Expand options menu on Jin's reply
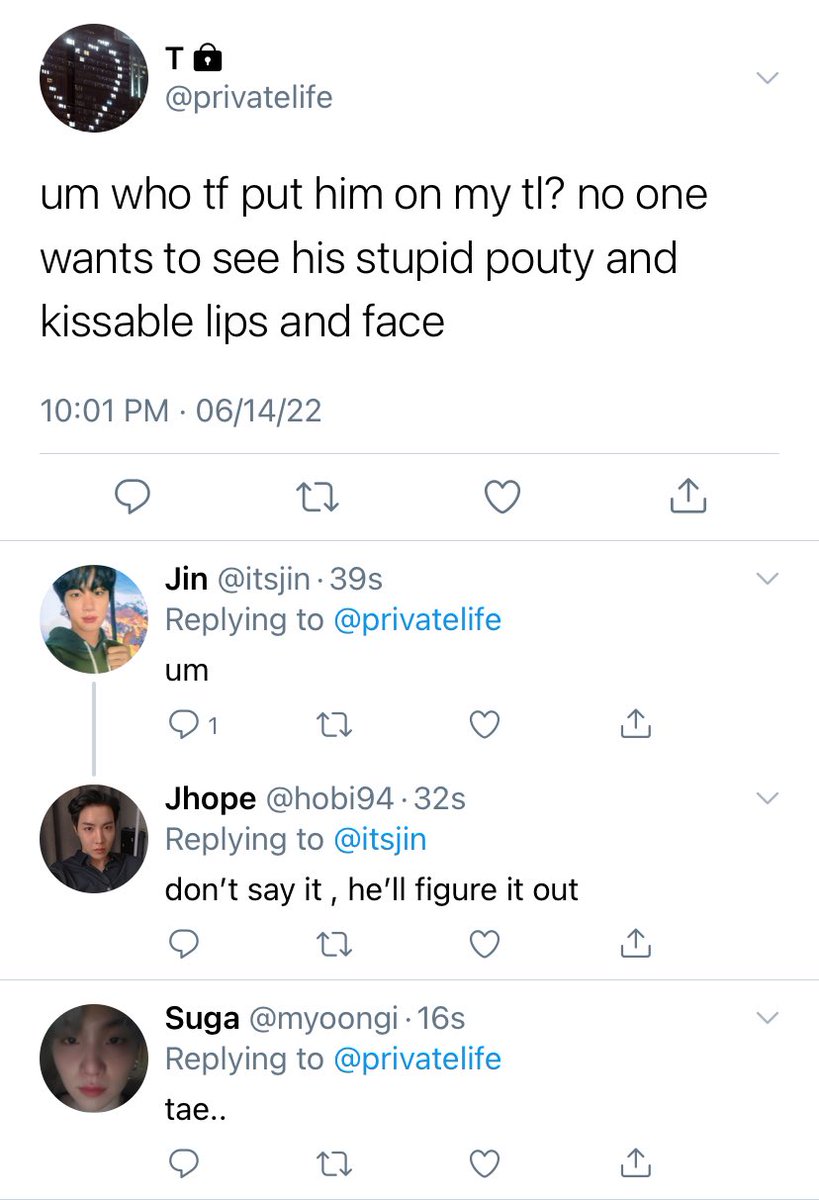819x1200 pixels. tap(766, 578)
